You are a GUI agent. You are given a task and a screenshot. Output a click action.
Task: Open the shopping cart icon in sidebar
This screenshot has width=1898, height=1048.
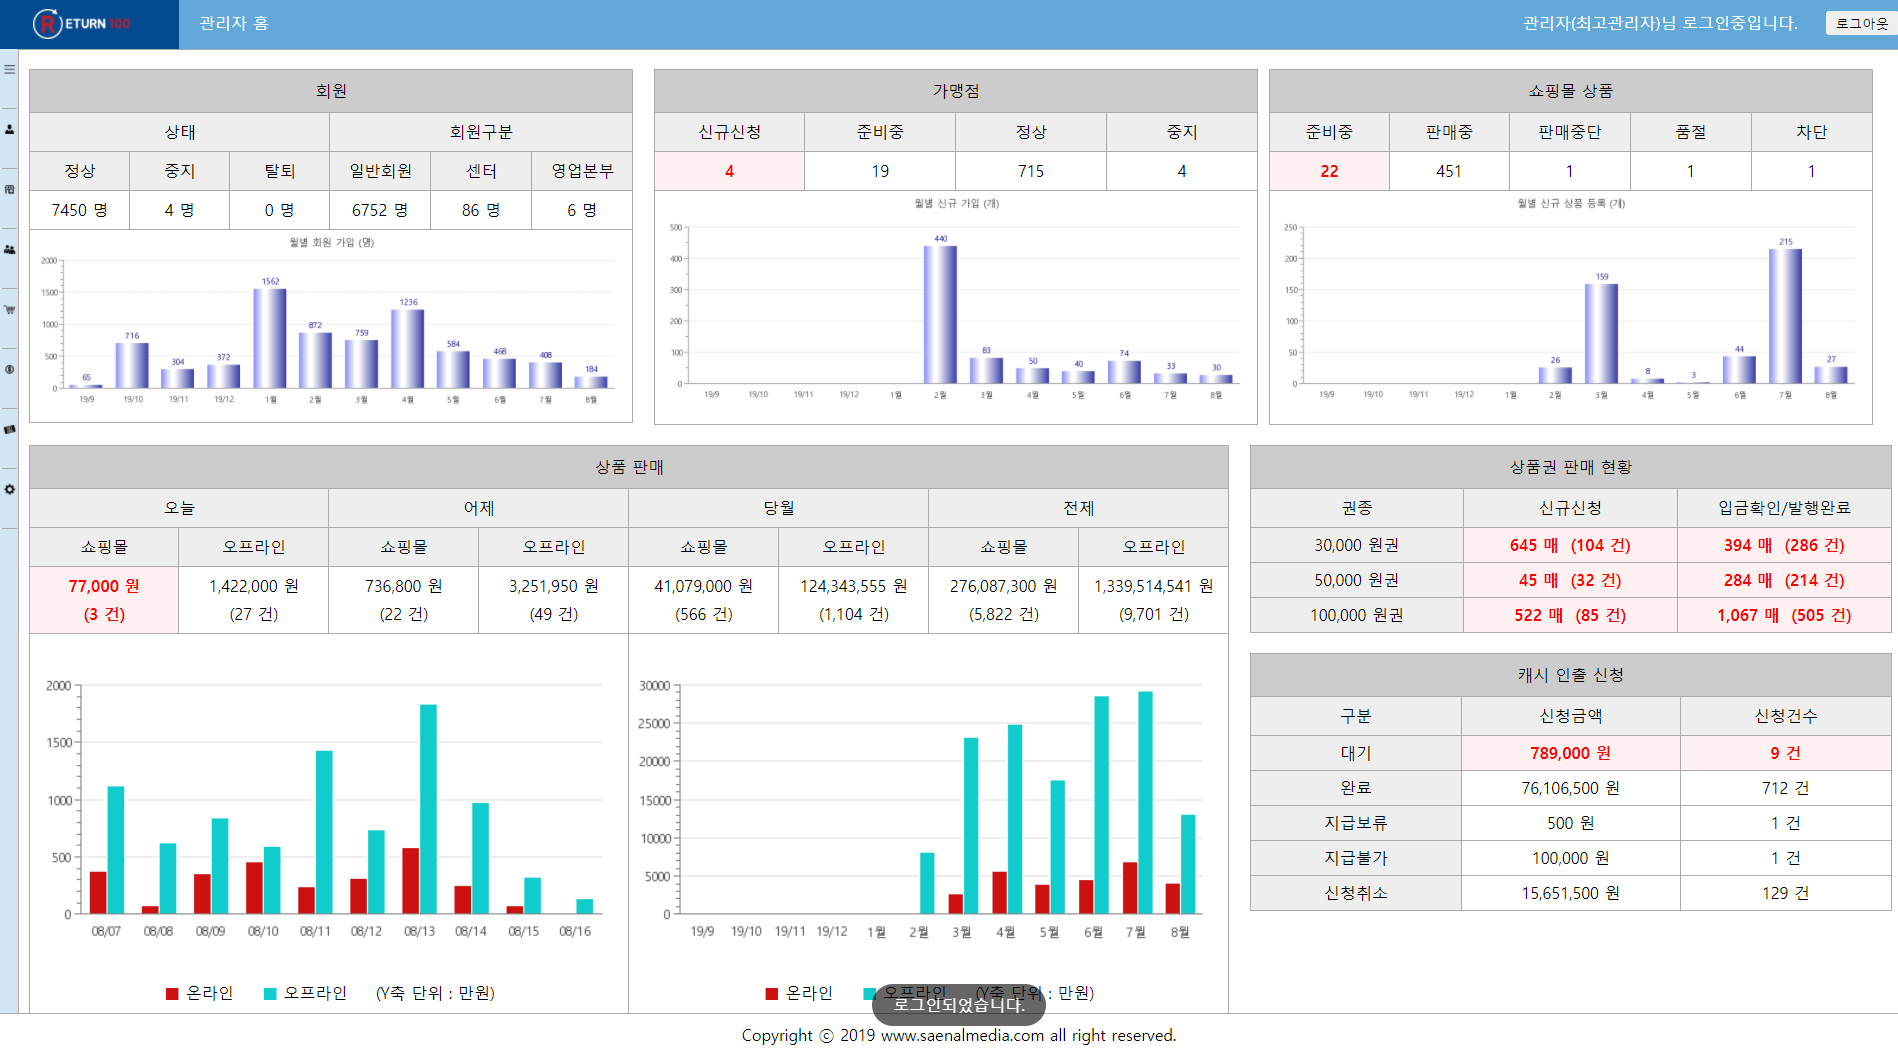click(x=9, y=309)
